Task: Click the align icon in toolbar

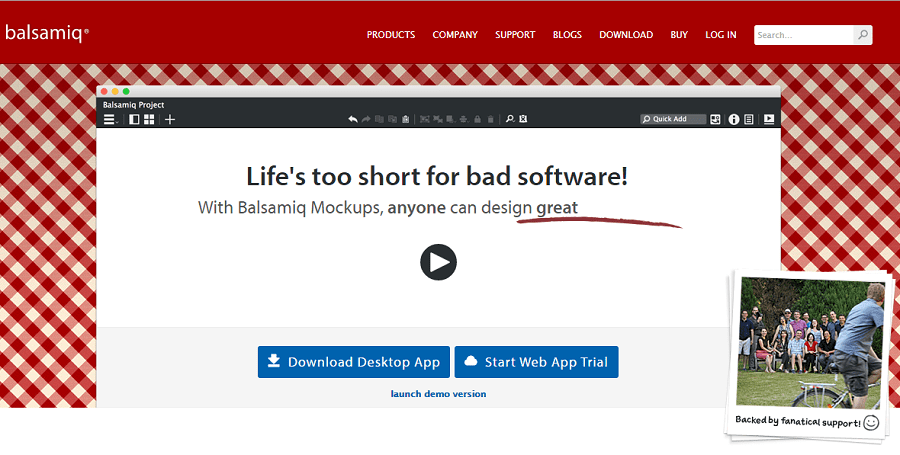Action: coord(464,119)
